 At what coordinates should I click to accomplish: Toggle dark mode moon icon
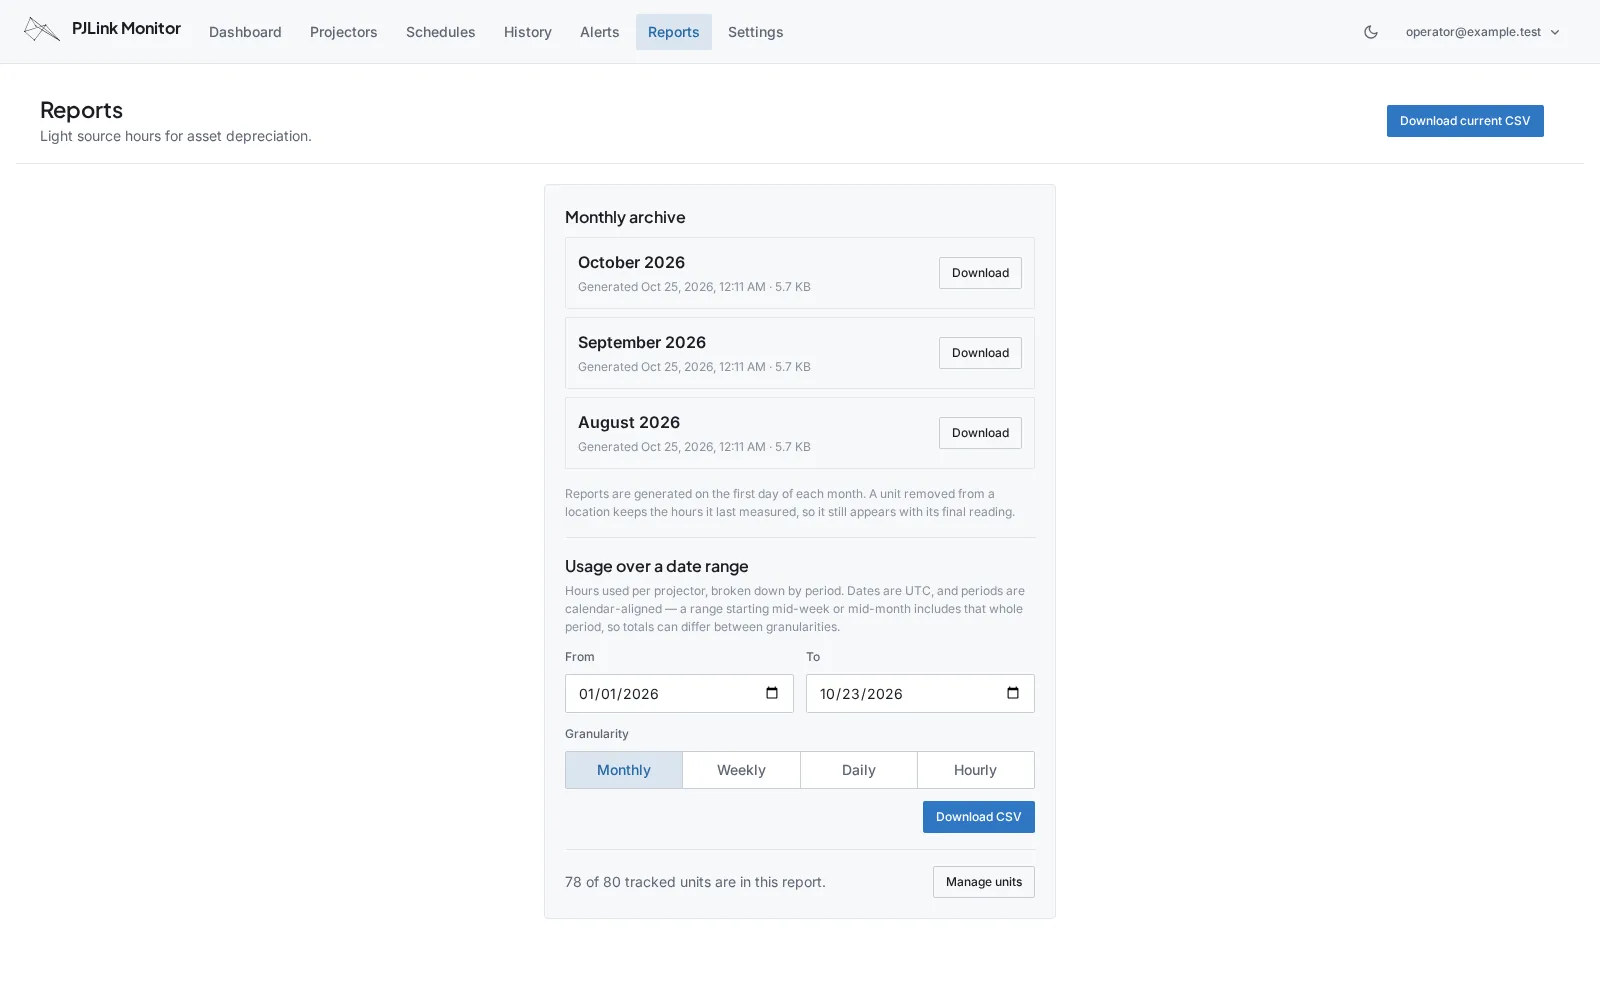(1371, 32)
